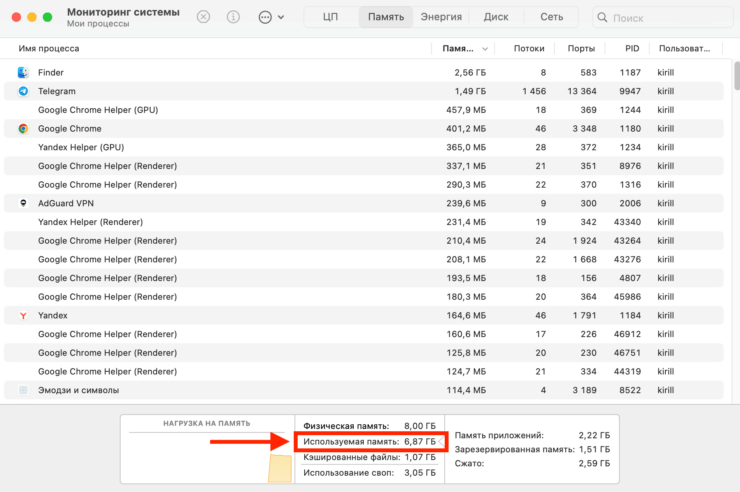Viewport: 740px width, 492px height.
Task: Switch to the ЦП tab
Action: [x=330, y=17]
